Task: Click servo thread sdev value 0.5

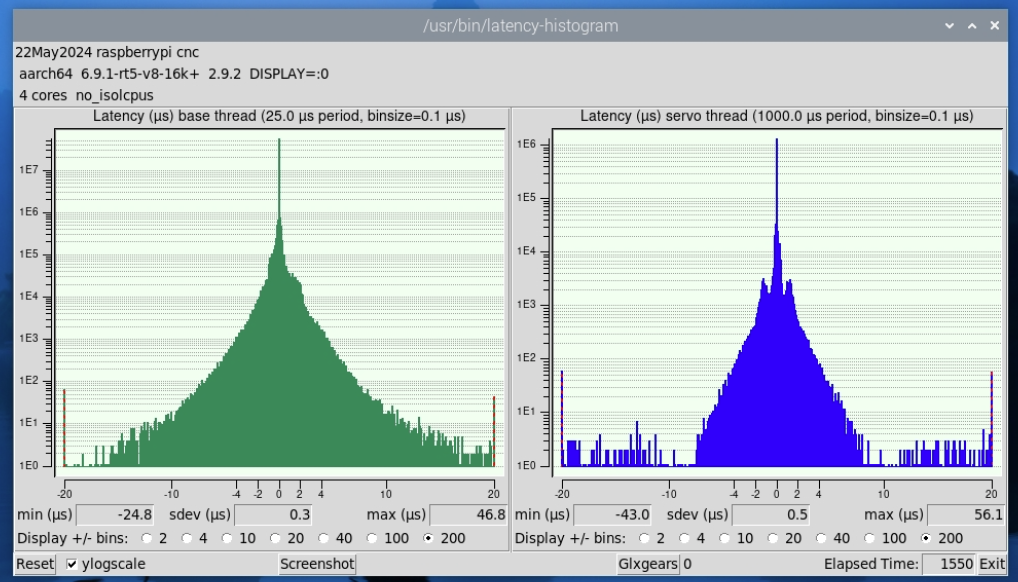Action: (x=771, y=515)
